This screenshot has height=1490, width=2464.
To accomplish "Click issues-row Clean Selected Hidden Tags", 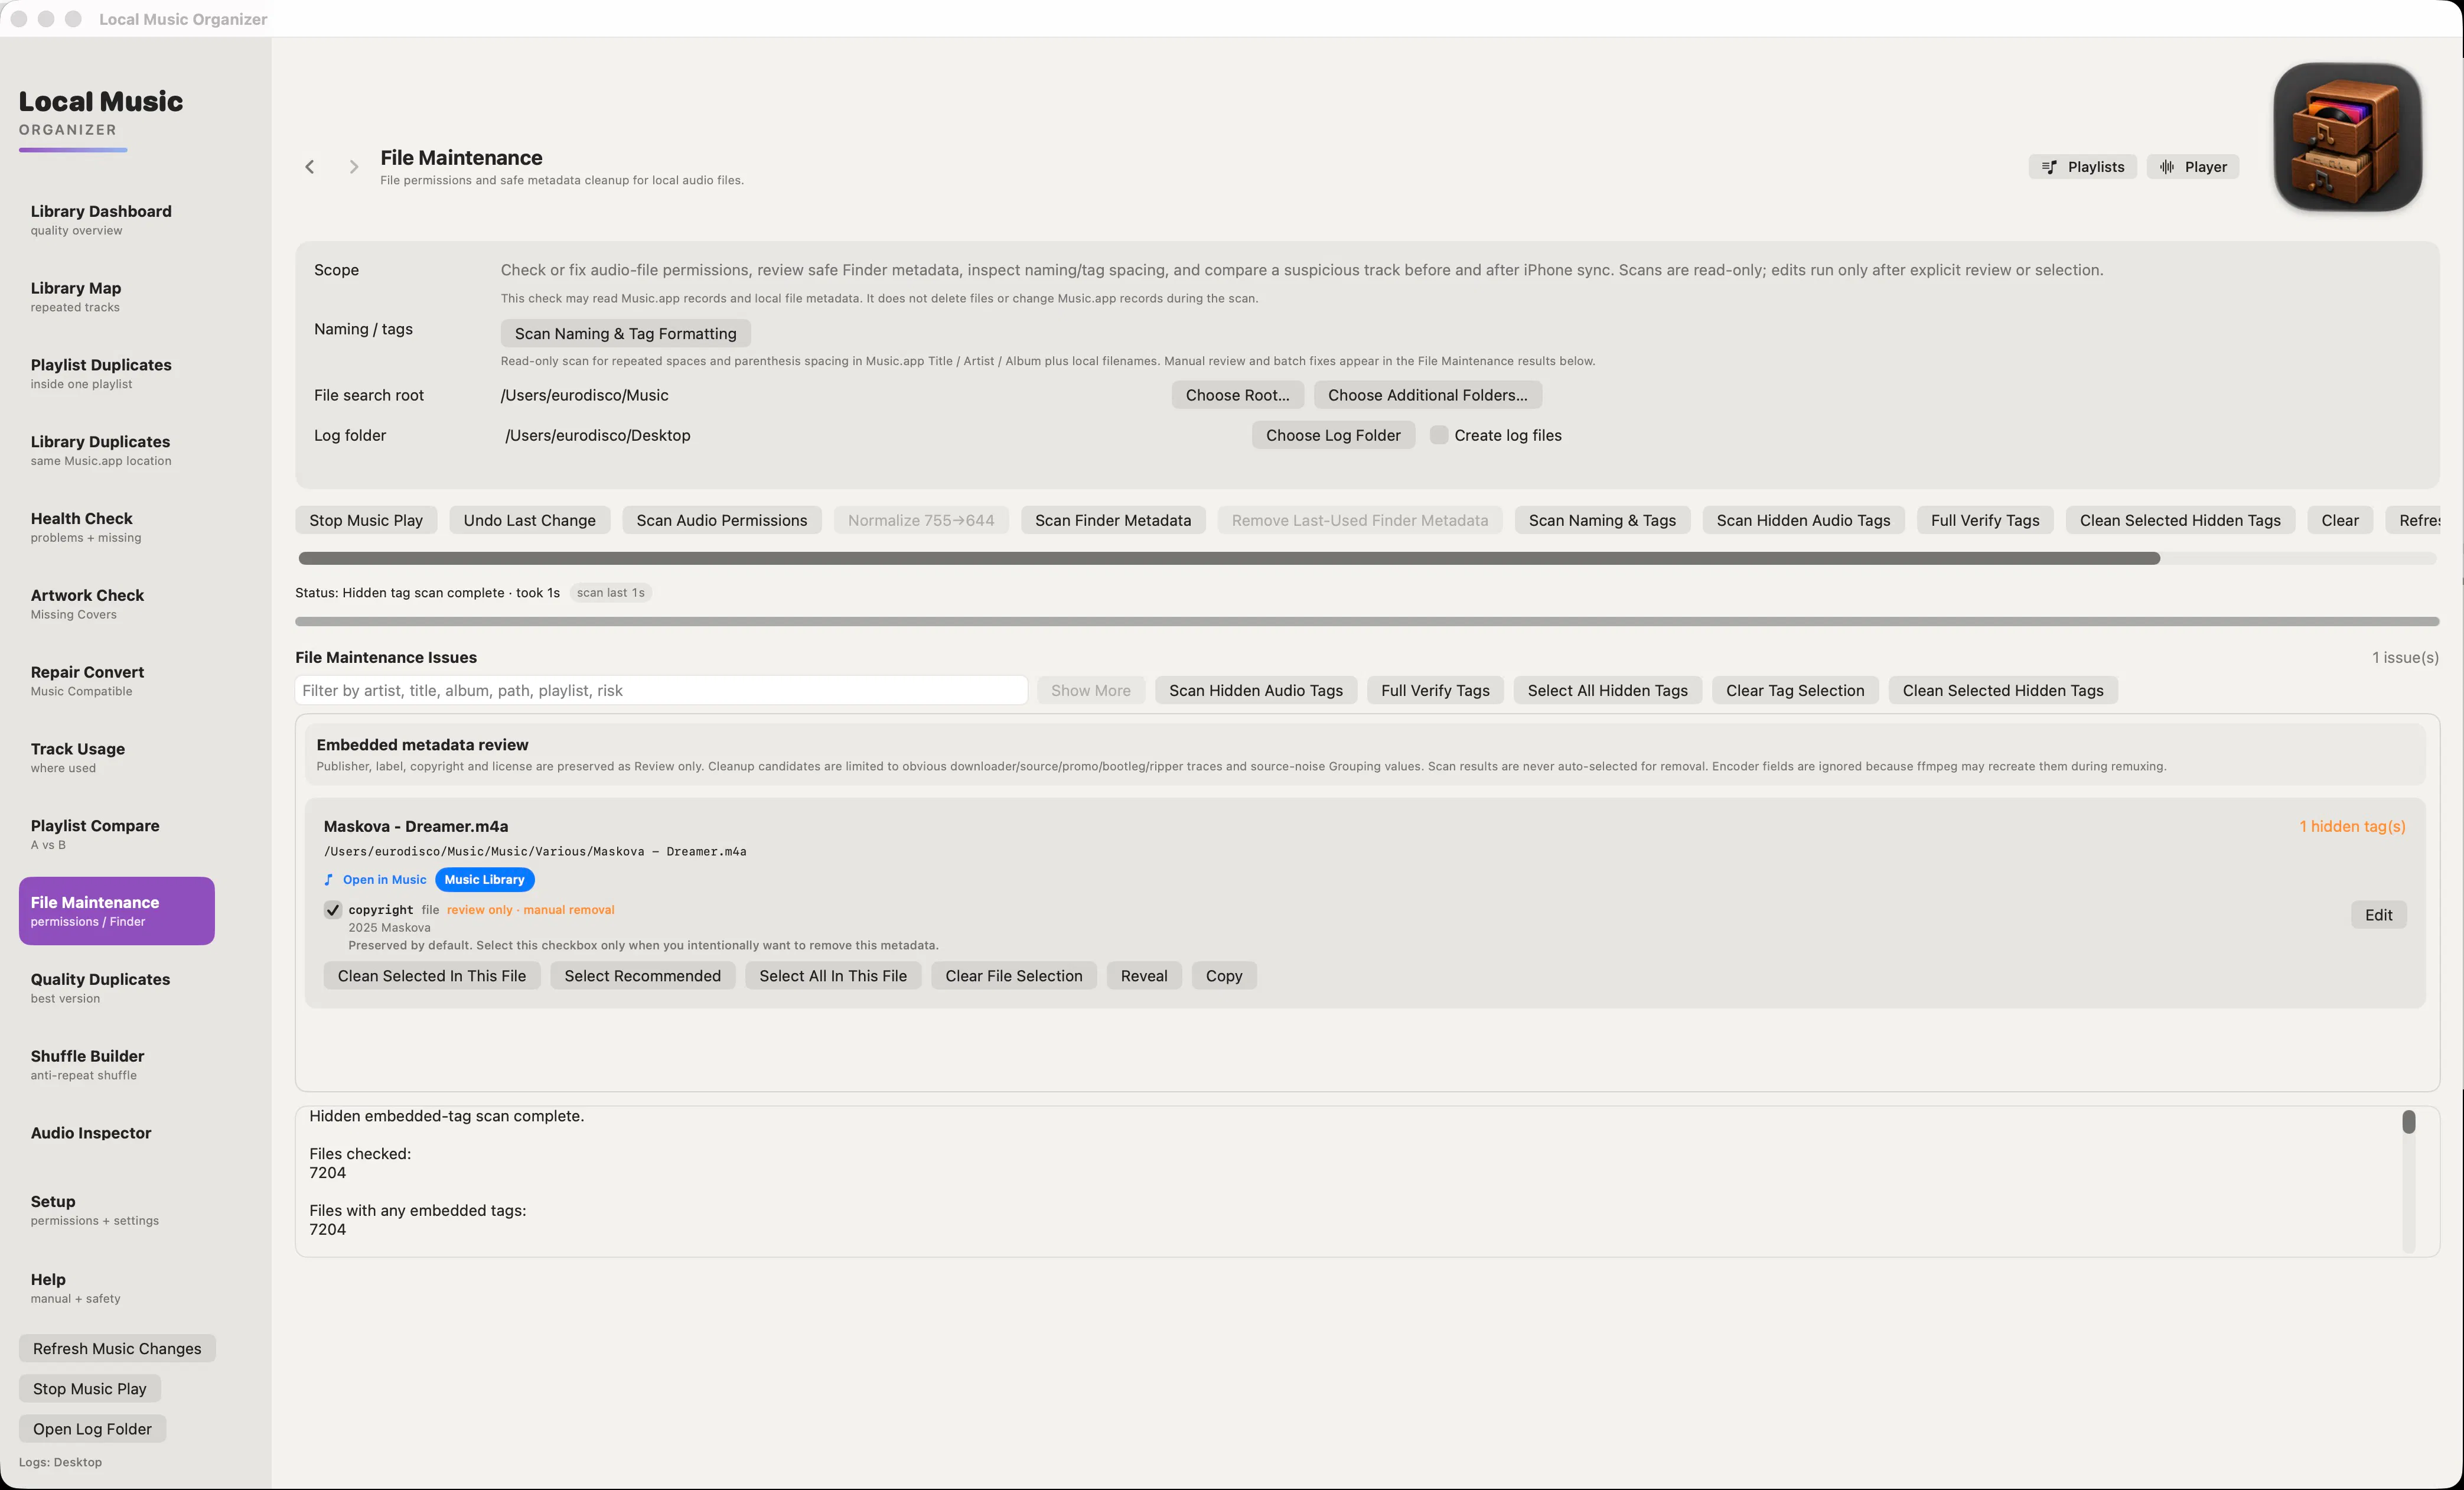I will click(2003, 690).
